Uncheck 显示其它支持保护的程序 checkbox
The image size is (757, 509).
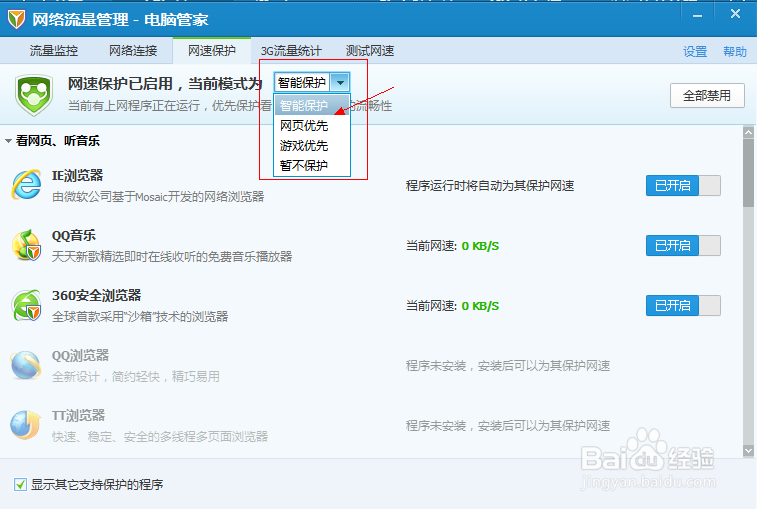20,484
